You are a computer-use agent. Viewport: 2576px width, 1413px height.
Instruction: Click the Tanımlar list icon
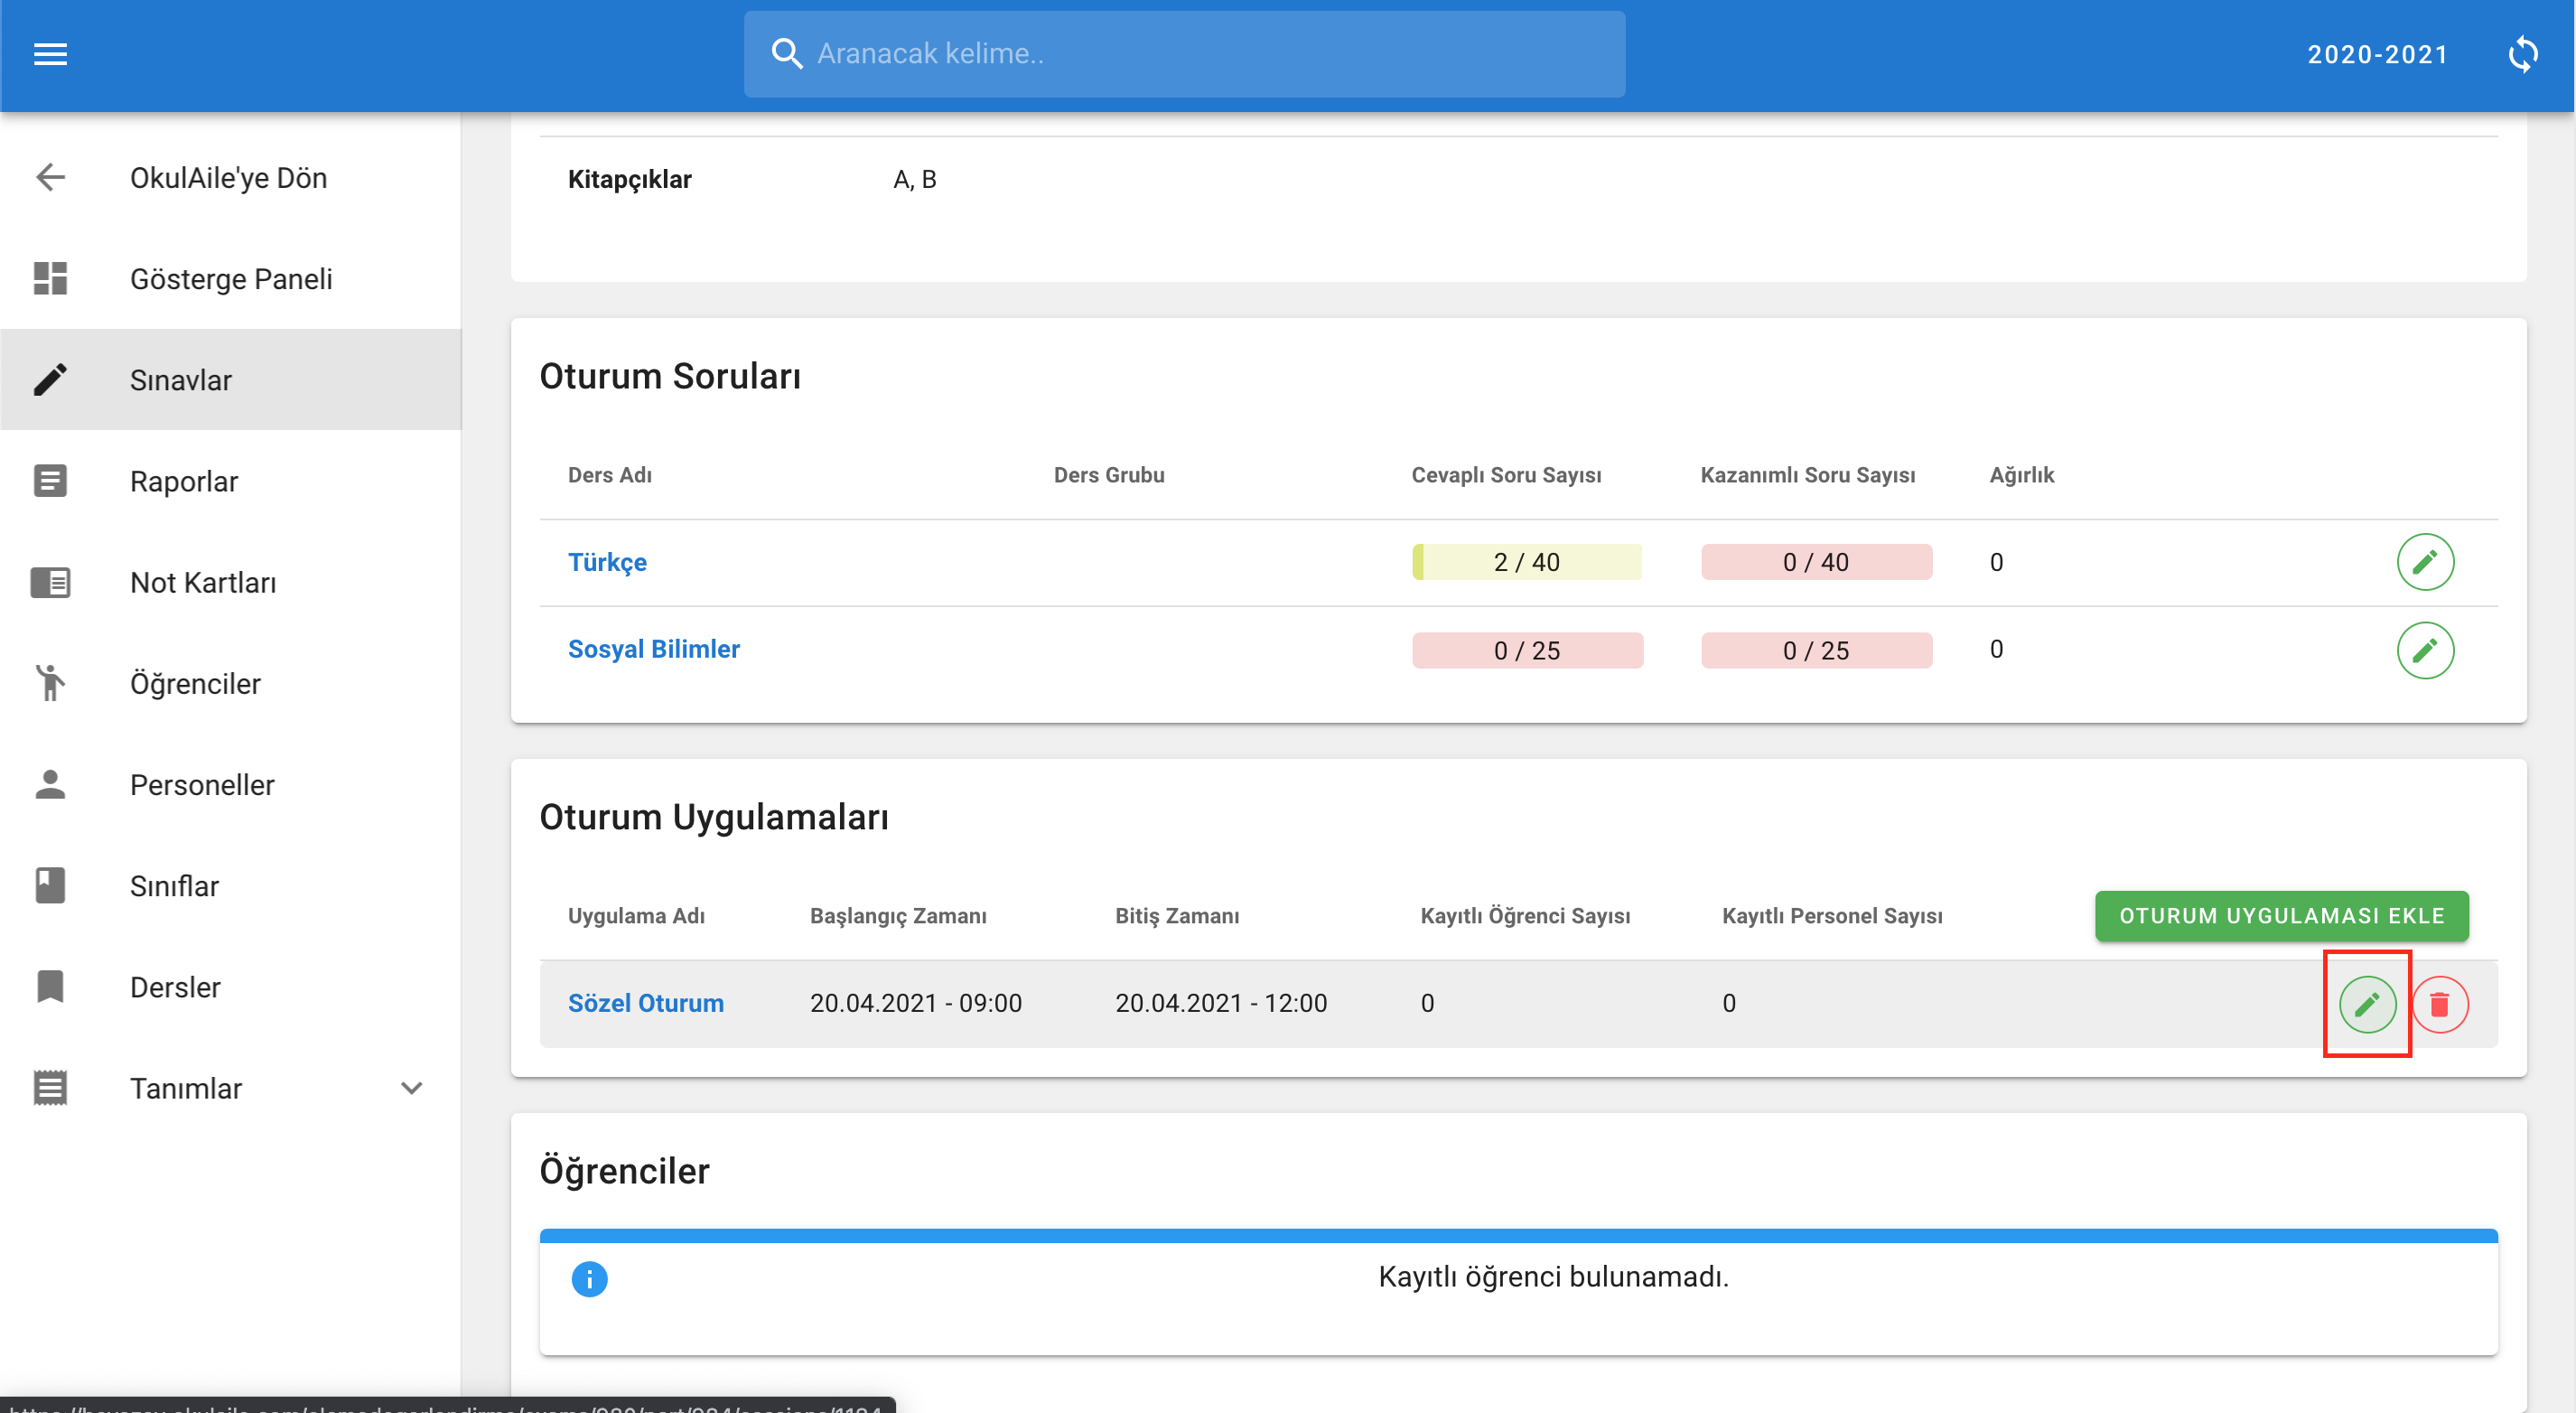point(50,1088)
